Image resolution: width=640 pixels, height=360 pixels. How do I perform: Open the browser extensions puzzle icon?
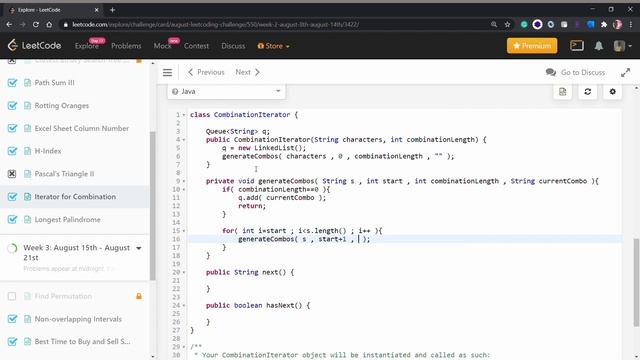[x=604, y=24]
